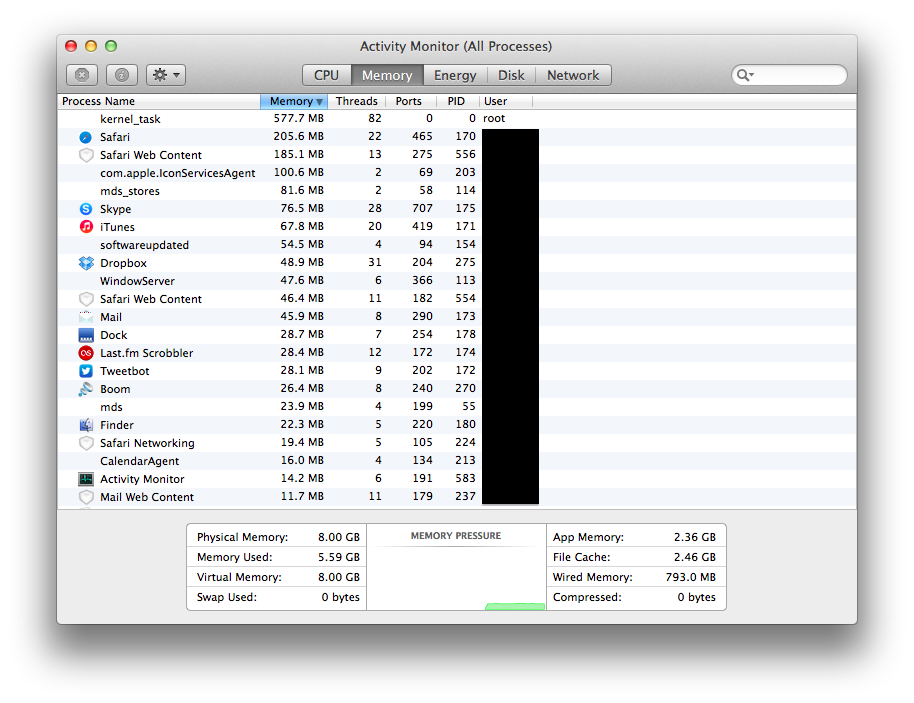Screen dimensions: 914x703
Task: Sort by the User column header
Action: pos(505,101)
